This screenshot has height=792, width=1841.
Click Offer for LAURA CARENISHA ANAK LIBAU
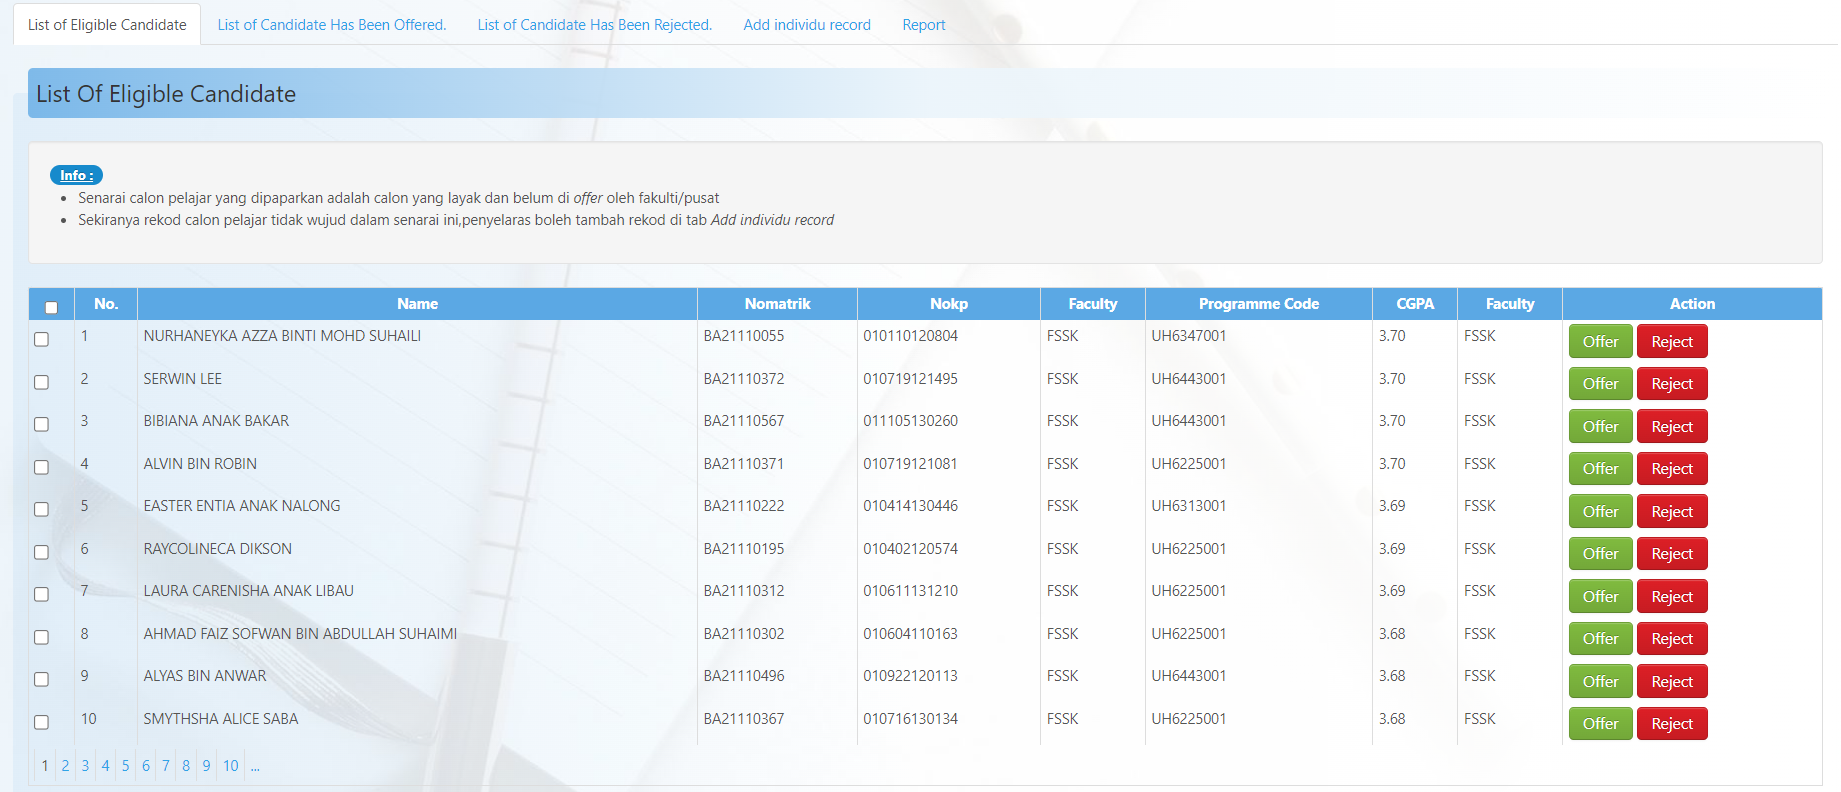click(x=1599, y=597)
